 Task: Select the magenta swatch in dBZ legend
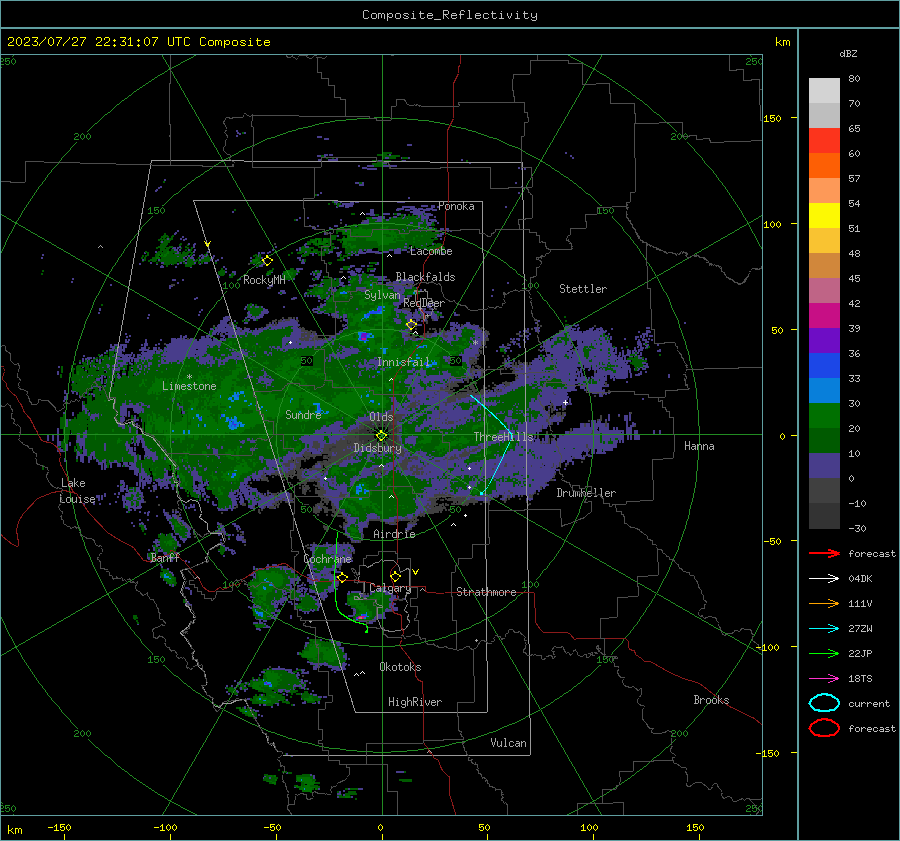[824, 315]
